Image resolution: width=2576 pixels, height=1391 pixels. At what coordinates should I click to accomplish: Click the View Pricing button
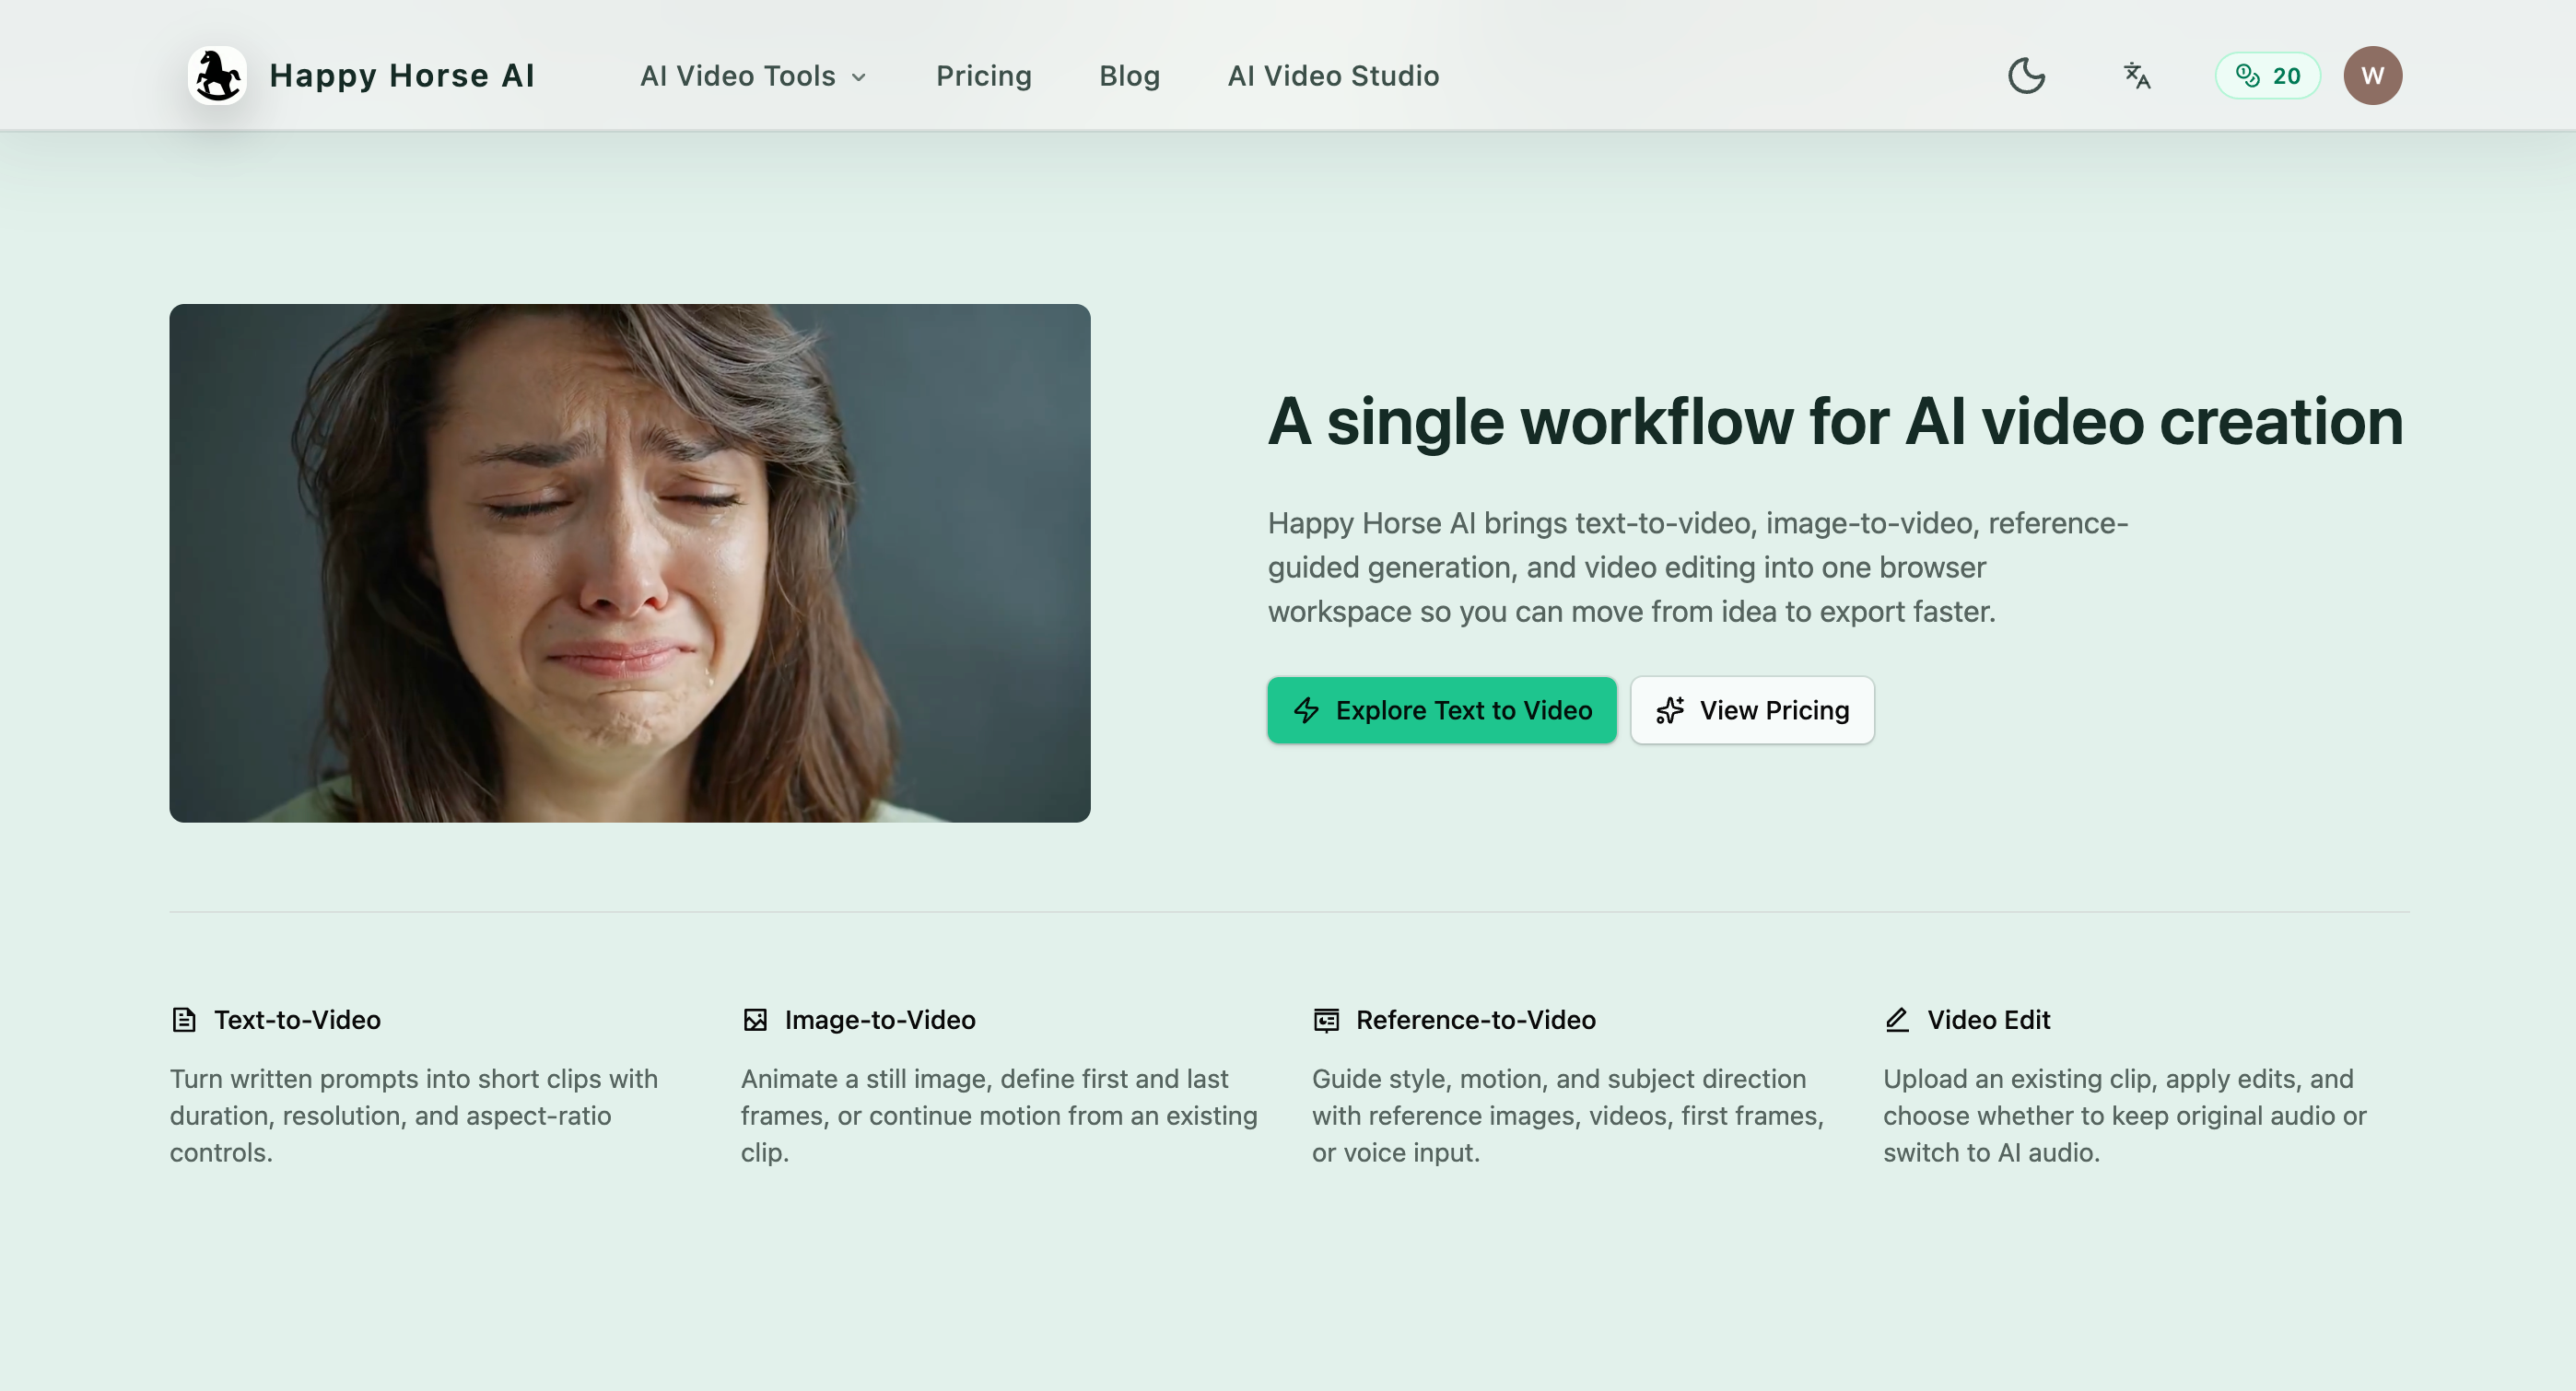[1752, 710]
